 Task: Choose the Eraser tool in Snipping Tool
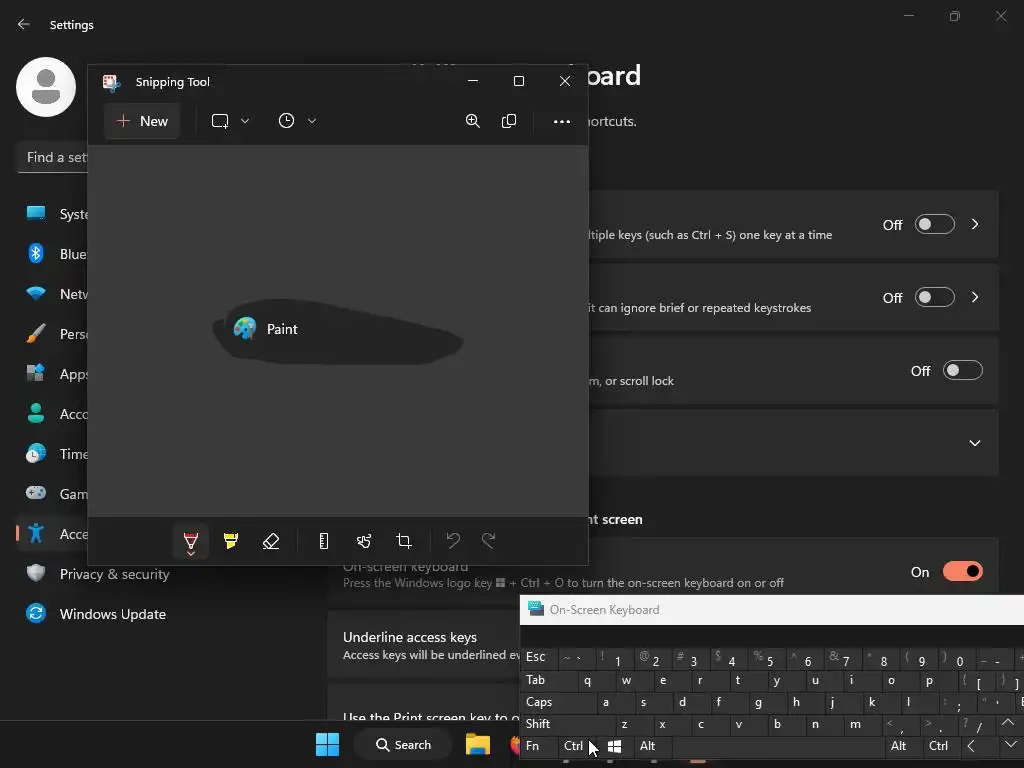tap(271, 541)
